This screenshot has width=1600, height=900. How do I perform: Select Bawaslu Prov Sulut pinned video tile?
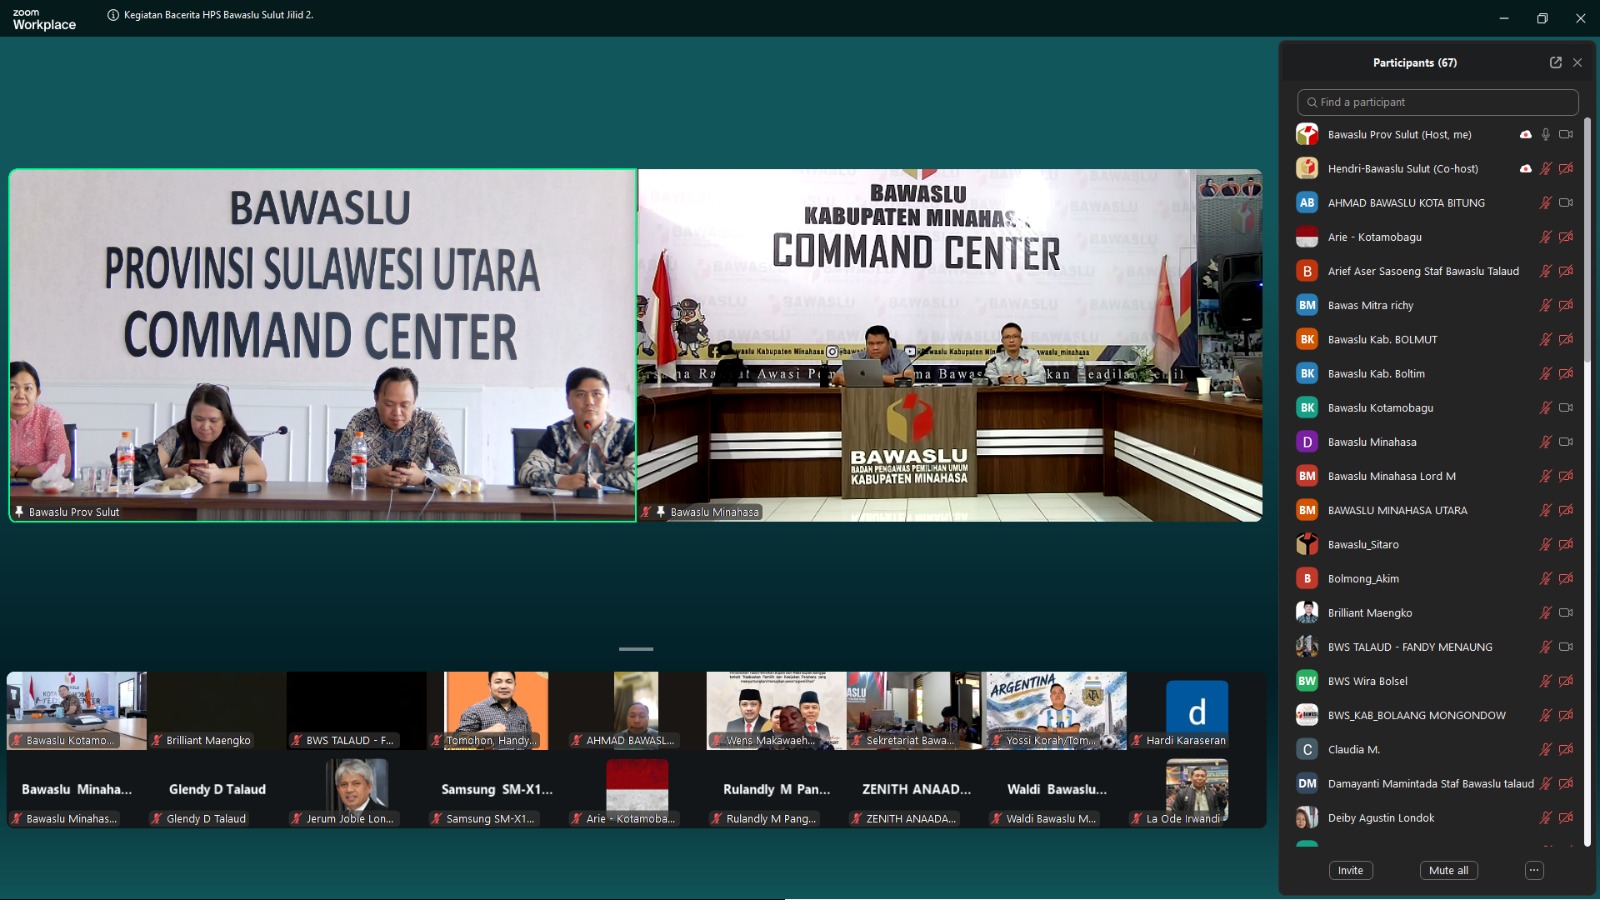pyautogui.click(x=323, y=345)
